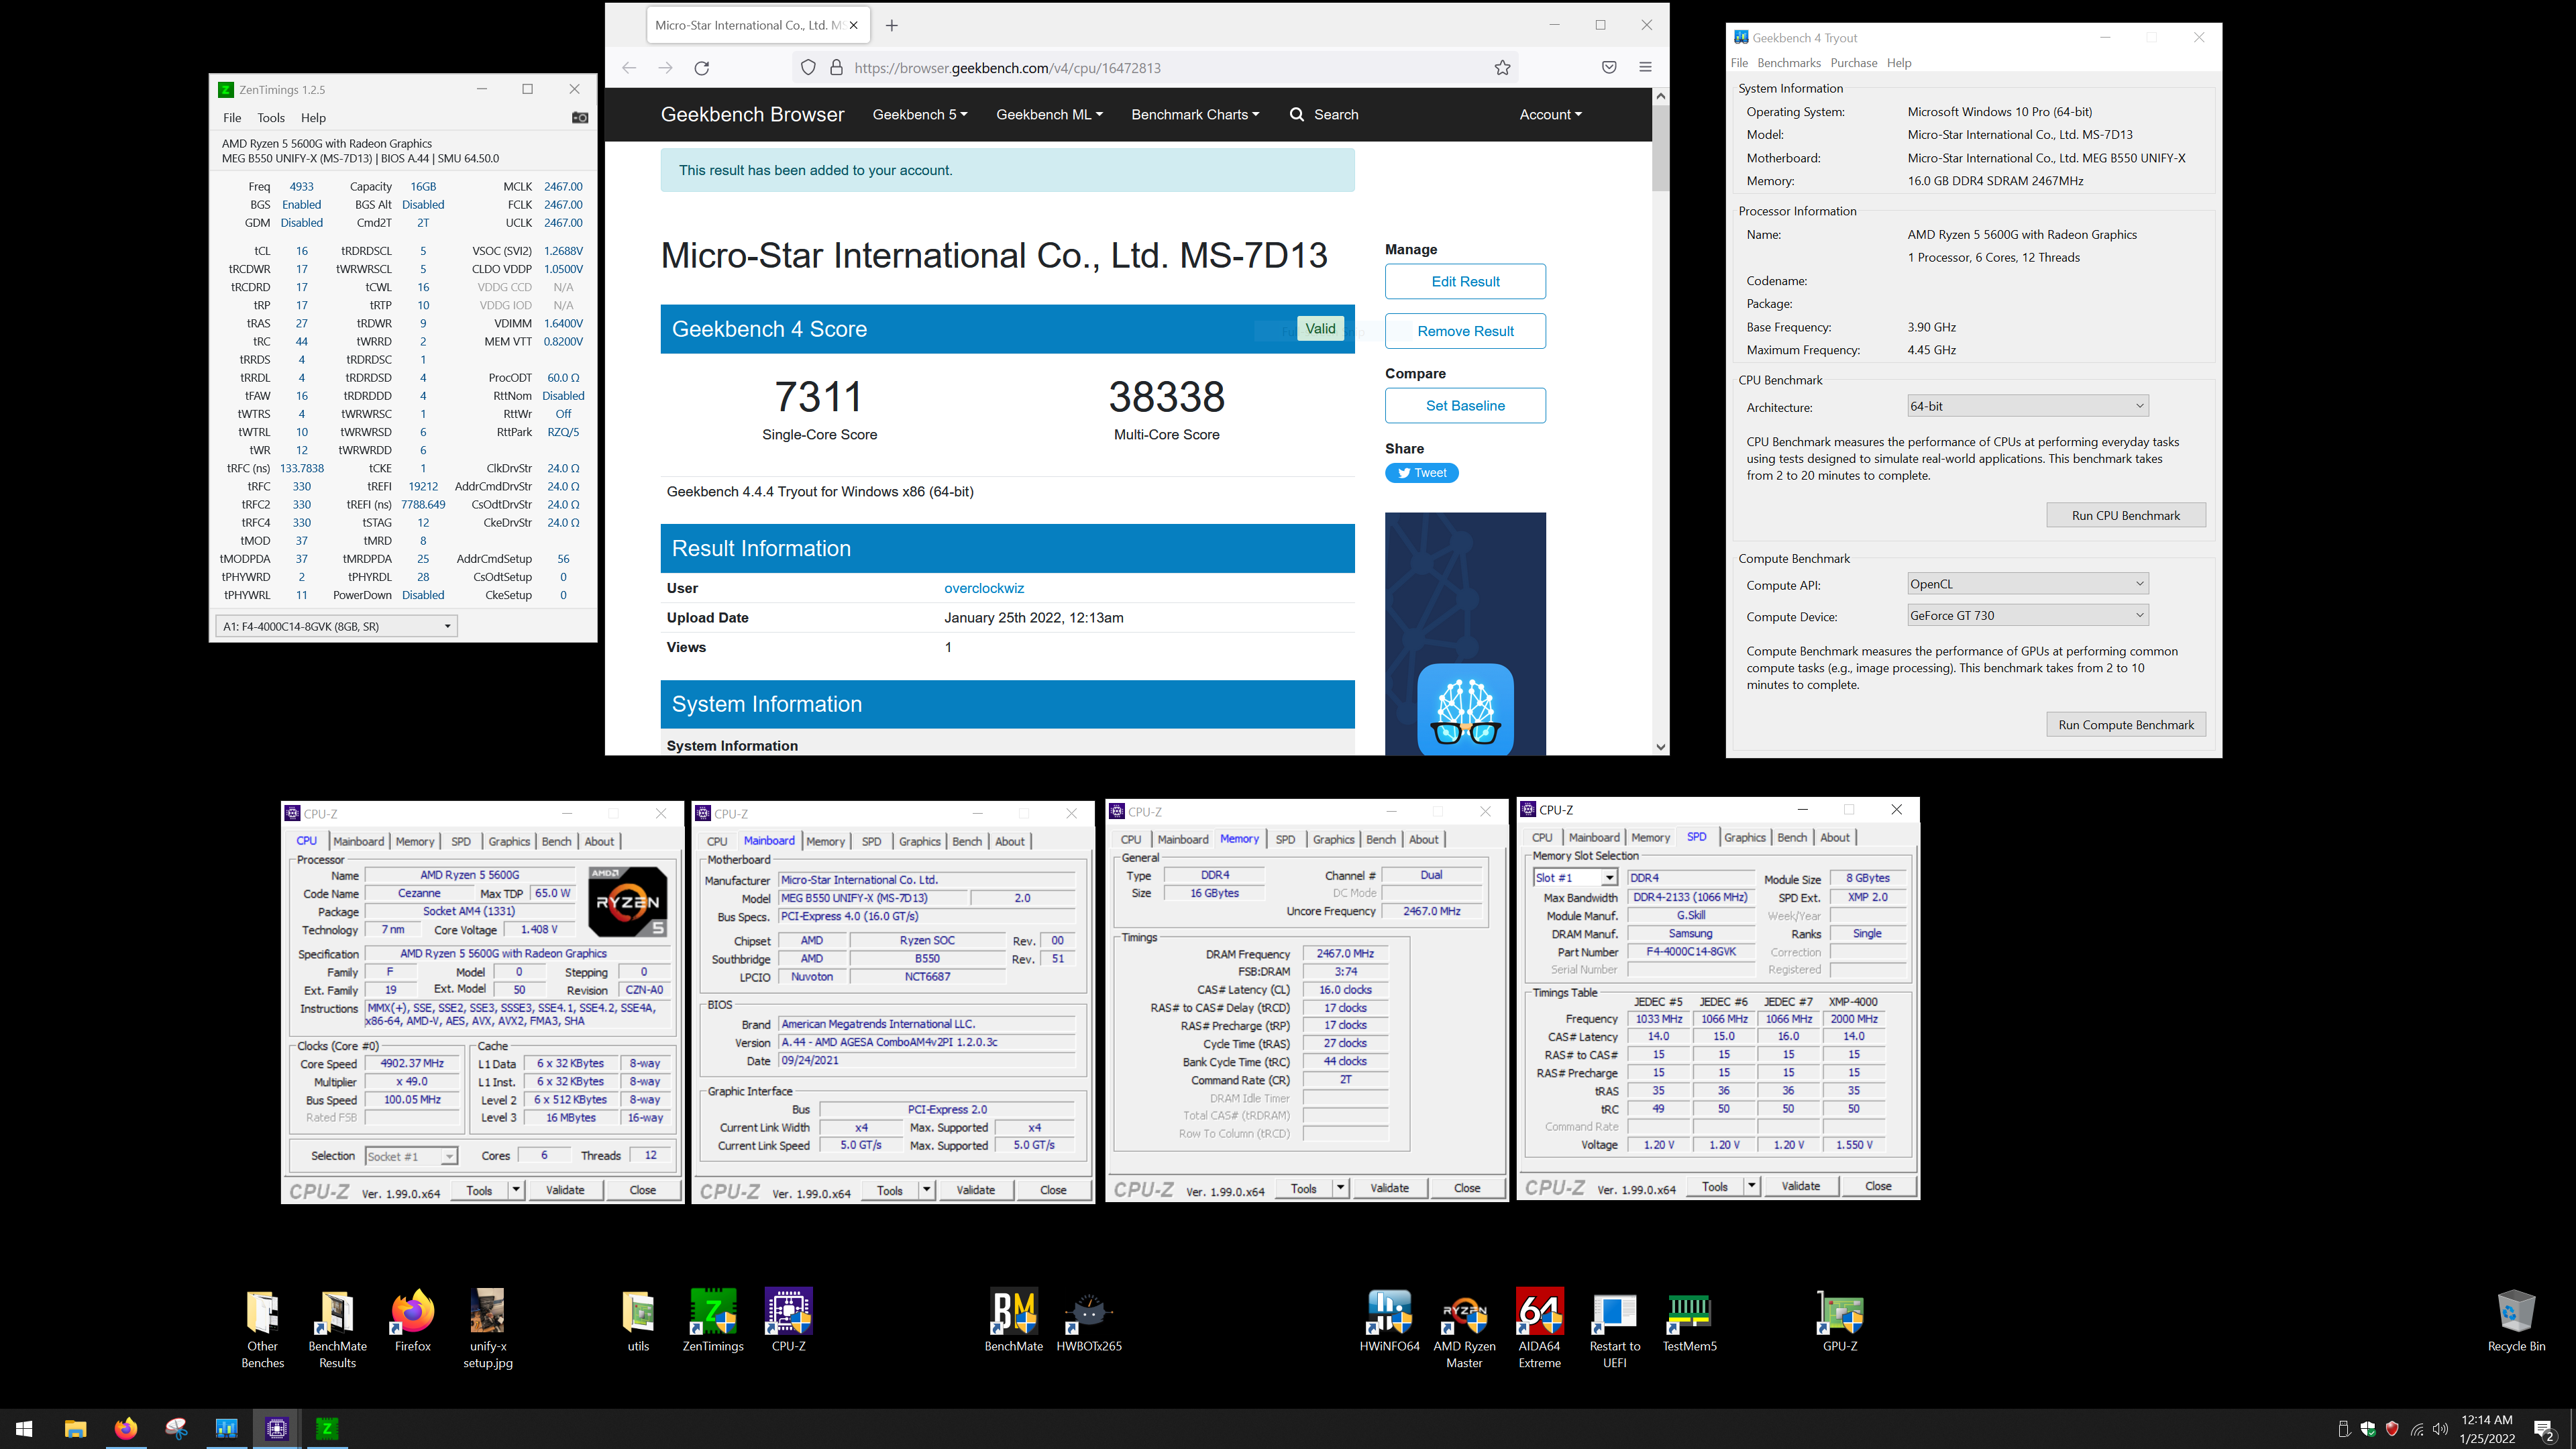Switch to Mainboard tab in first CPU-Z
Screen dimensions: 2576x1449
tap(358, 841)
